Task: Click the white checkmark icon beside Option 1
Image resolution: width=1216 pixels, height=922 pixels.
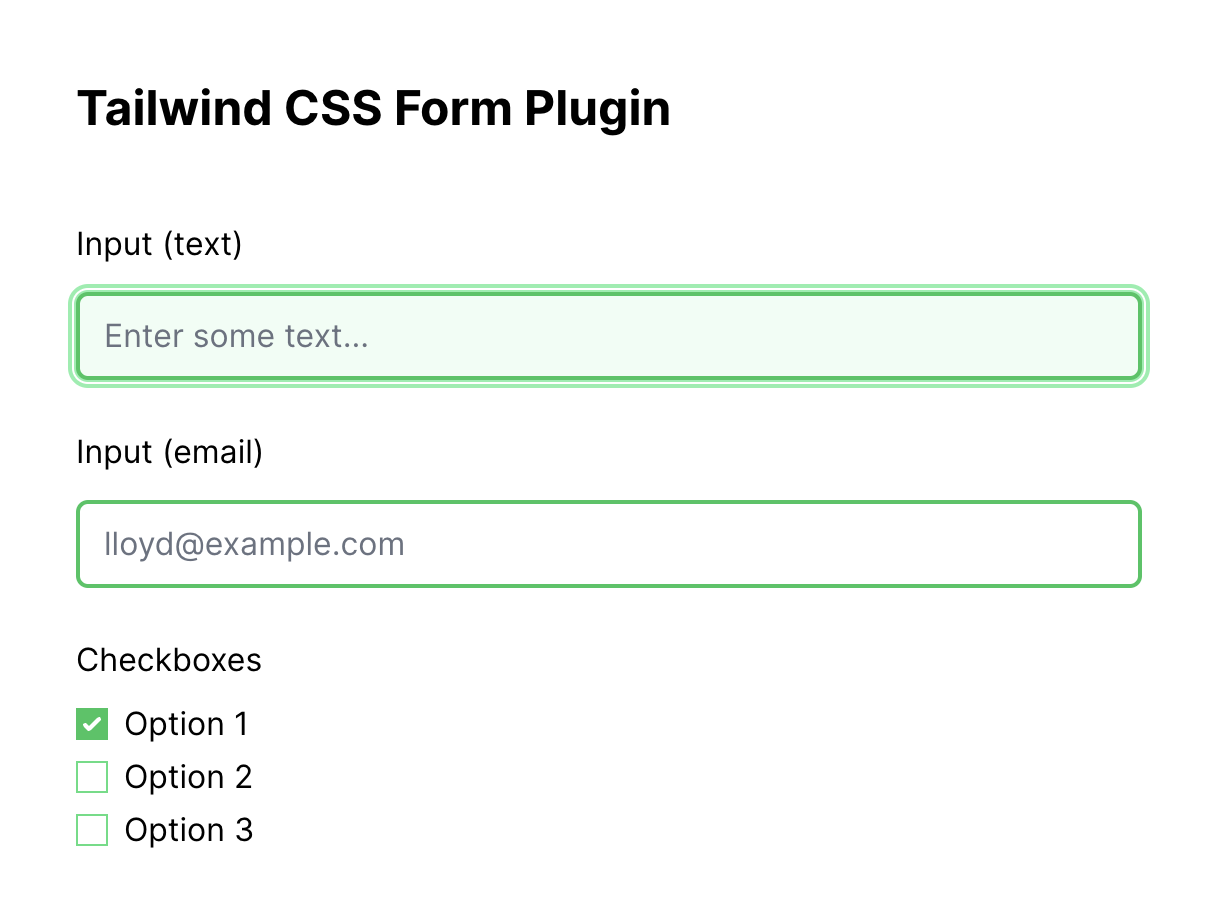Action: pos(92,724)
